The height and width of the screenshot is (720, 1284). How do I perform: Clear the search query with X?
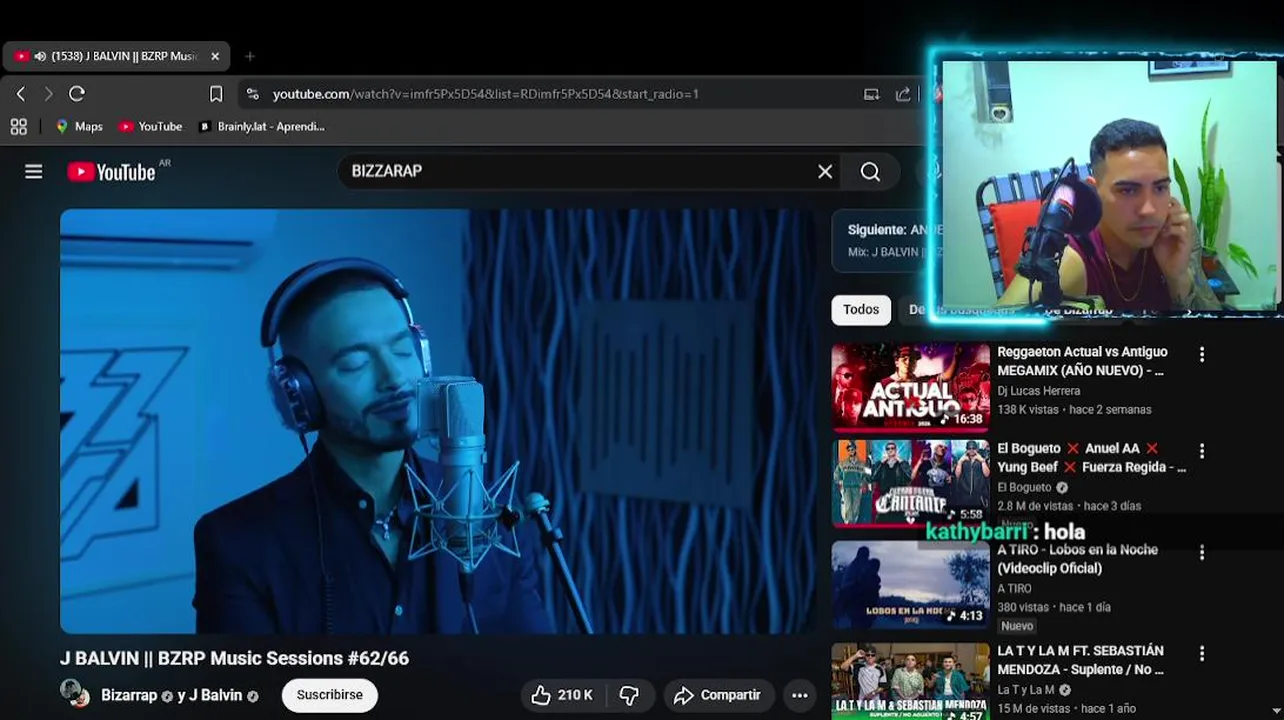[x=825, y=172]
